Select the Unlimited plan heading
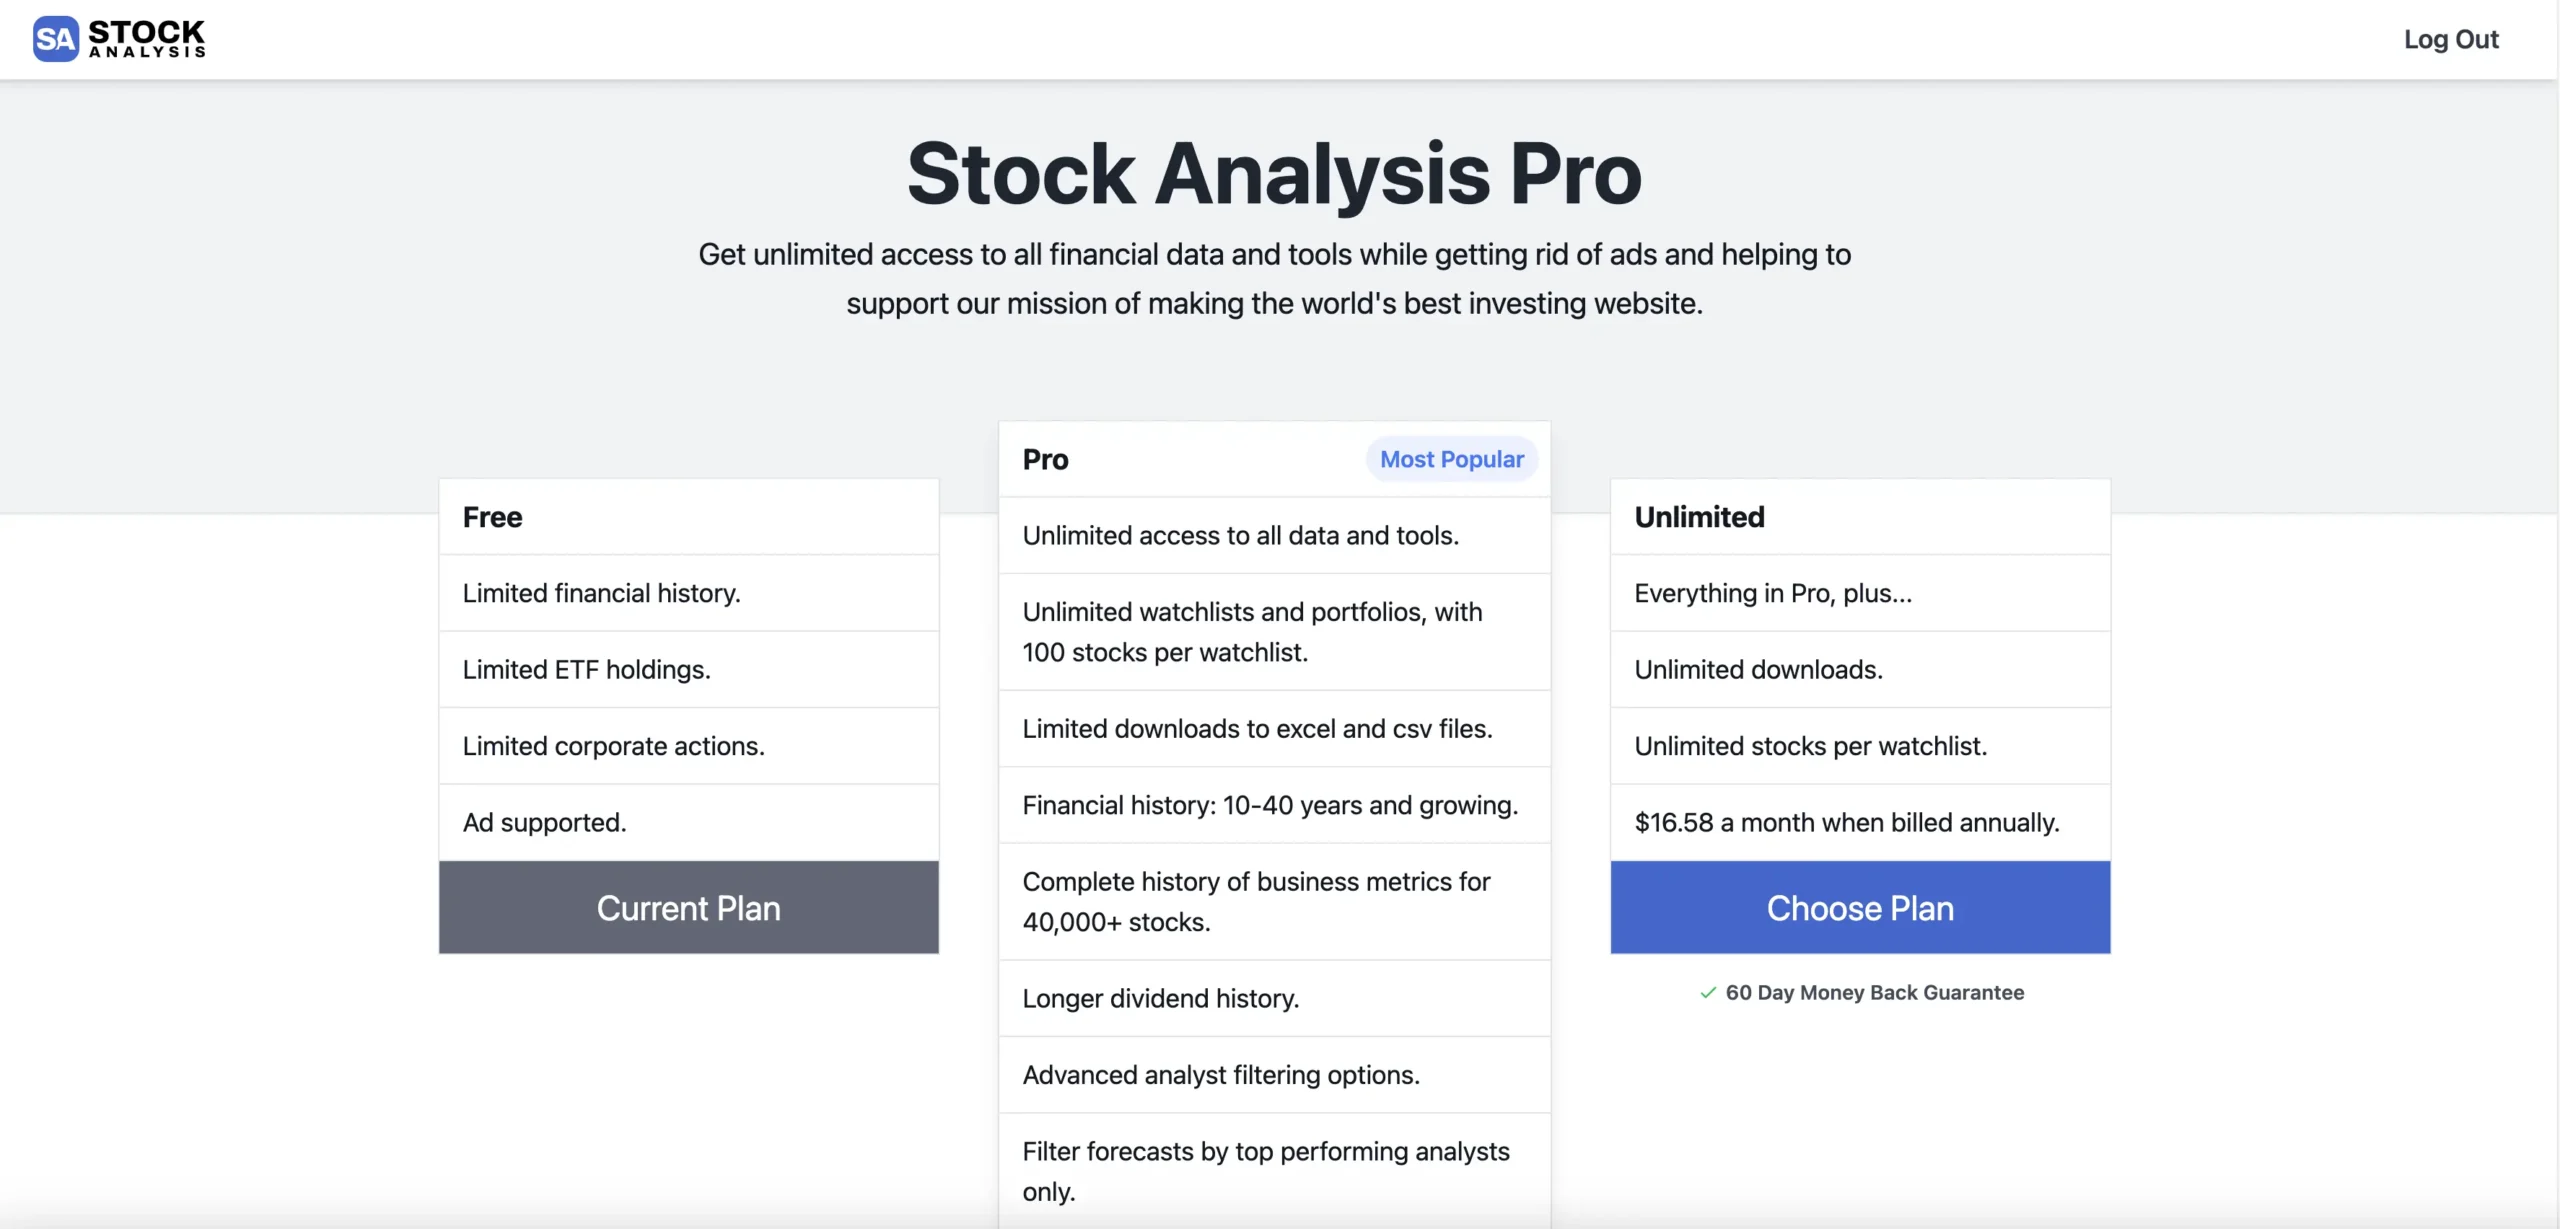2560x1229 pixels. click(1699, 517)
